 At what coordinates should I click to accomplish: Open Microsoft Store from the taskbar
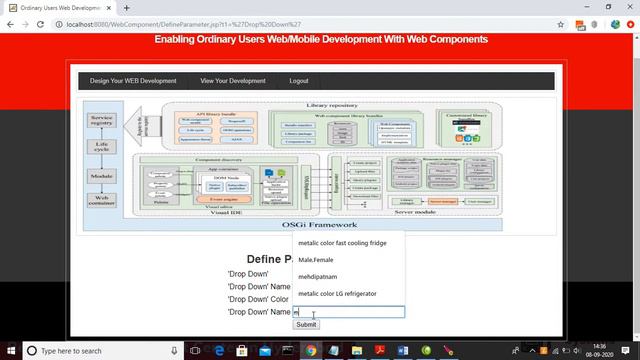242,351
